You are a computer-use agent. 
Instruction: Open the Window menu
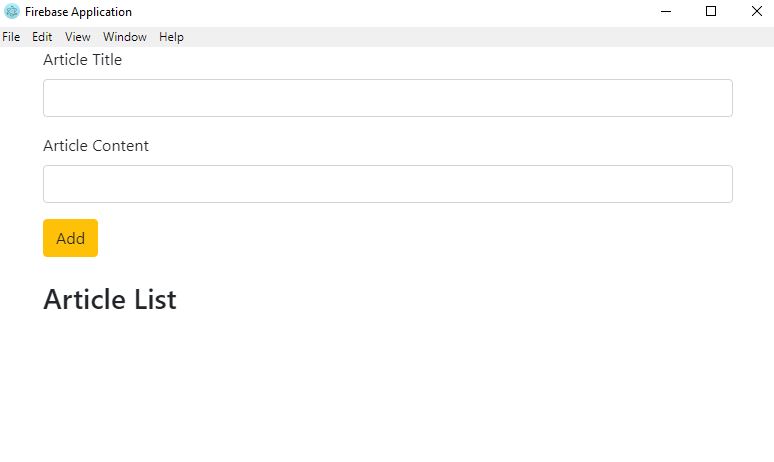[x=125, y=37]
